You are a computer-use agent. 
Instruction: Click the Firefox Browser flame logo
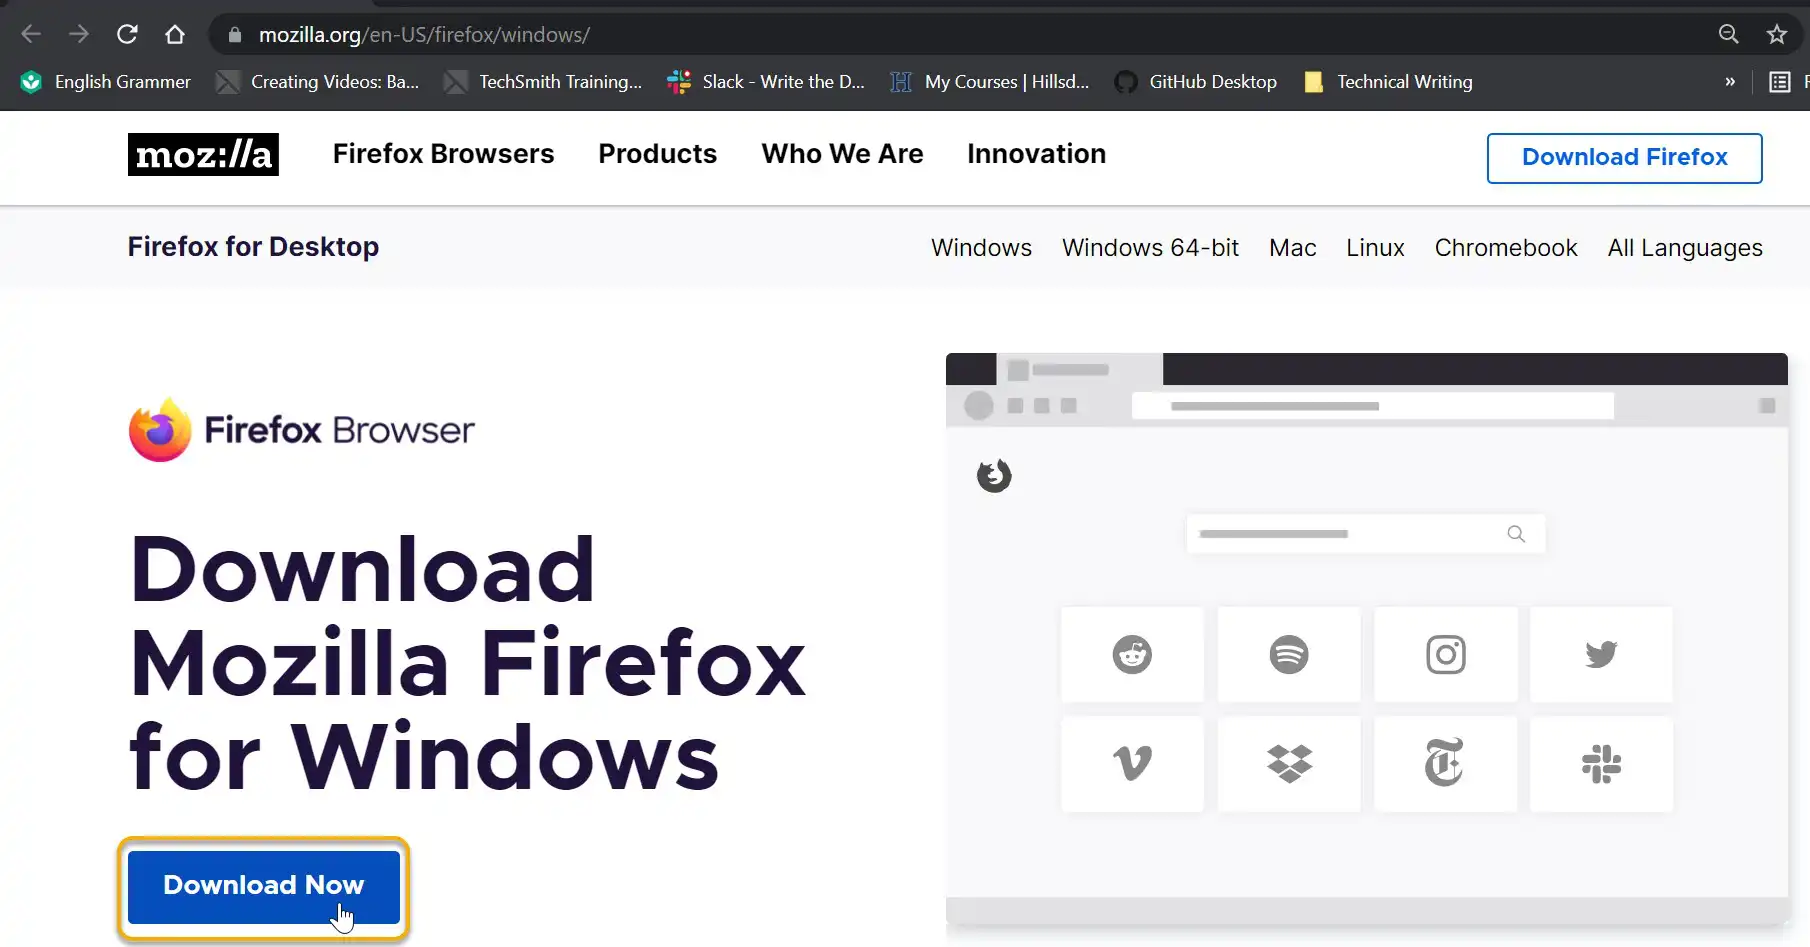point(160,430)
